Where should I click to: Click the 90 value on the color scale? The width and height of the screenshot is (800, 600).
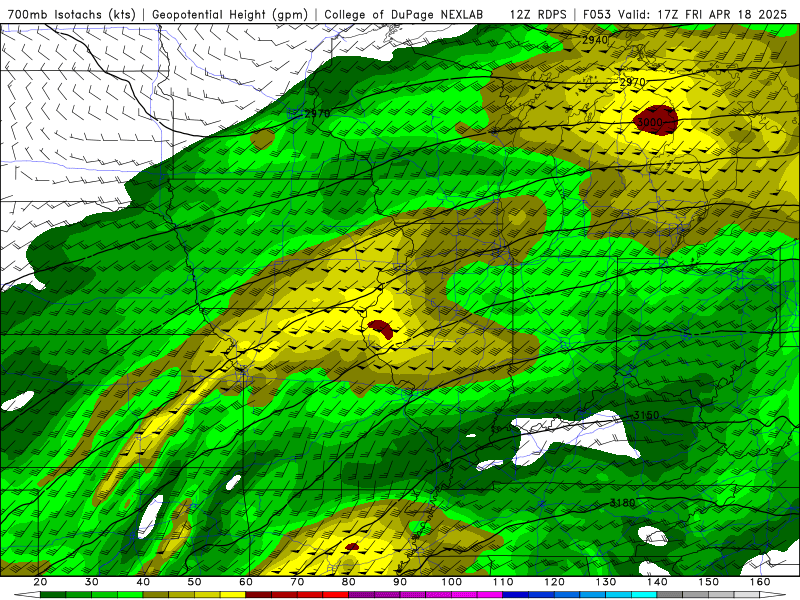[x=400, y=582]
